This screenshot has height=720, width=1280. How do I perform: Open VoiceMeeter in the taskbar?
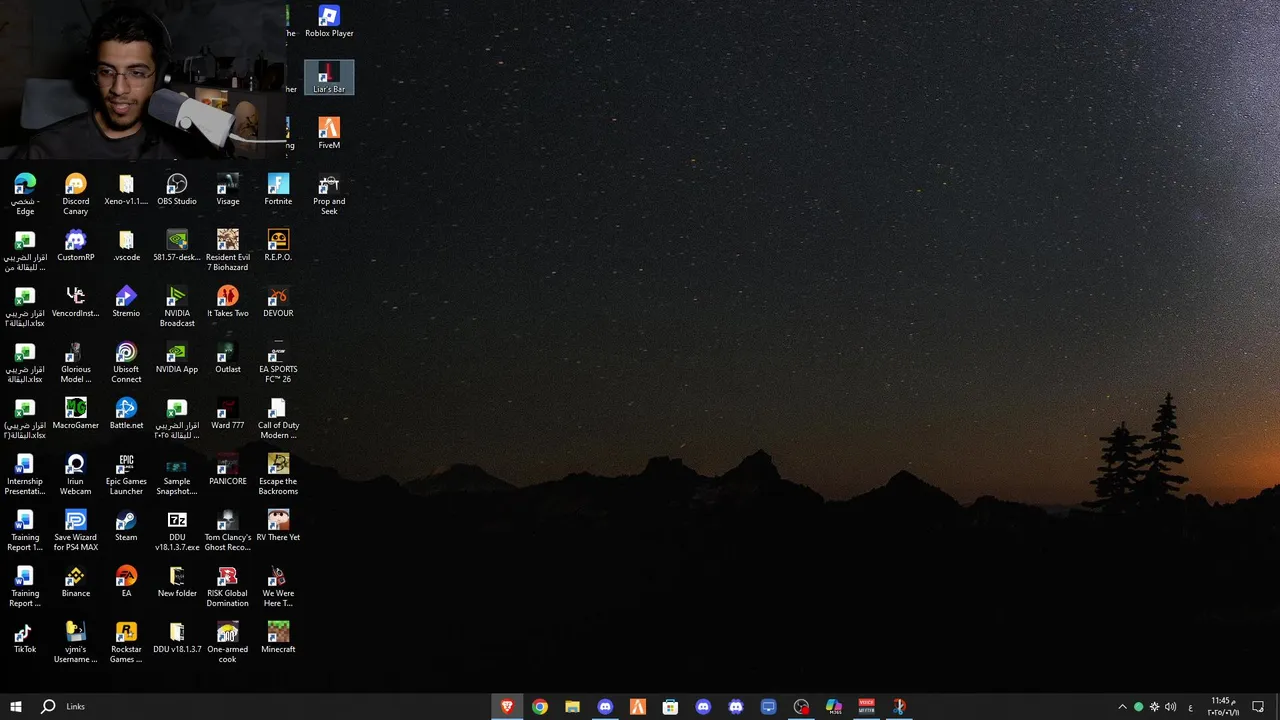click(867, 706)
